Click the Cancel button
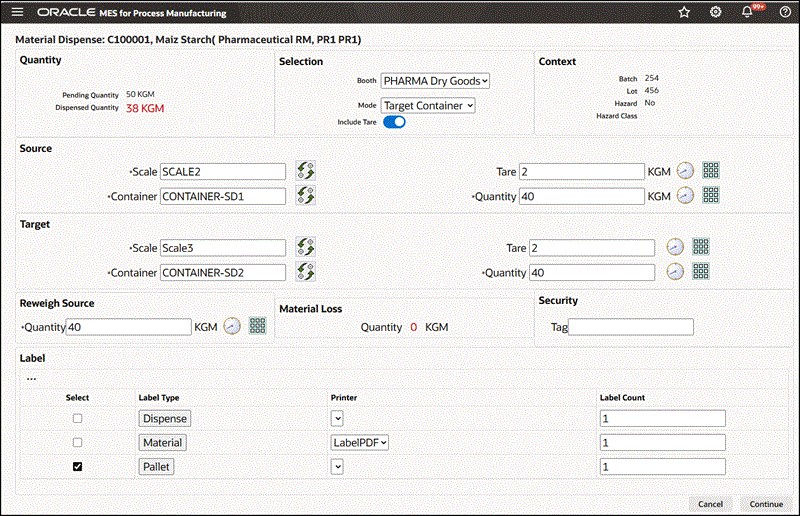 pos(710,504)
